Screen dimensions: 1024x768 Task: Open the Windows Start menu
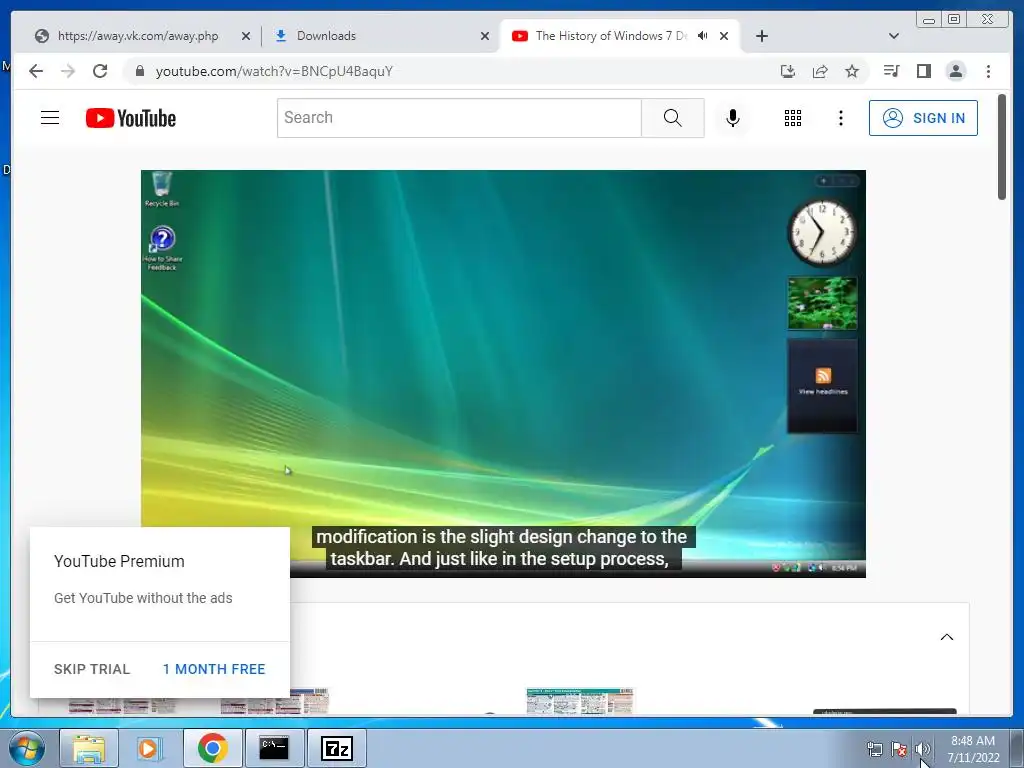tap(27, 748)
